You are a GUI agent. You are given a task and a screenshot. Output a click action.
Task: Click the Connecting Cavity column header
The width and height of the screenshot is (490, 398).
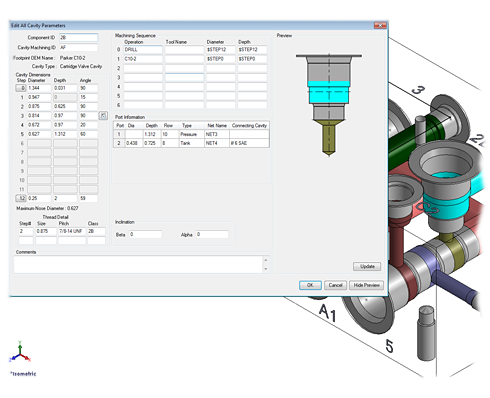249,126
